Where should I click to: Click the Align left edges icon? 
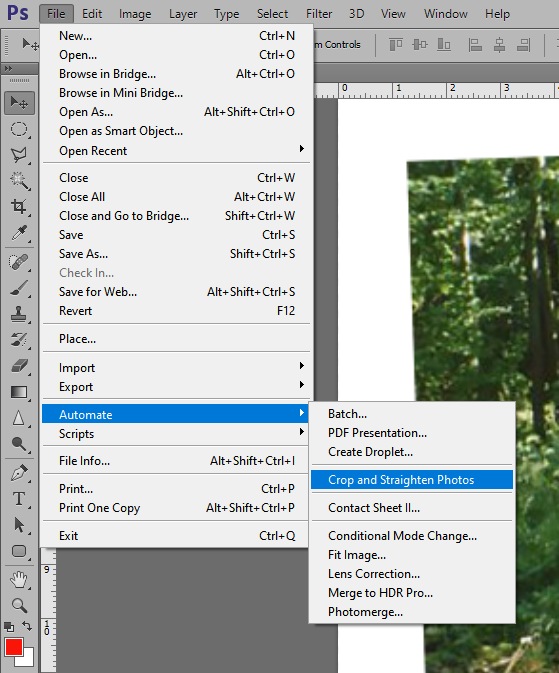tap(475, 45)
